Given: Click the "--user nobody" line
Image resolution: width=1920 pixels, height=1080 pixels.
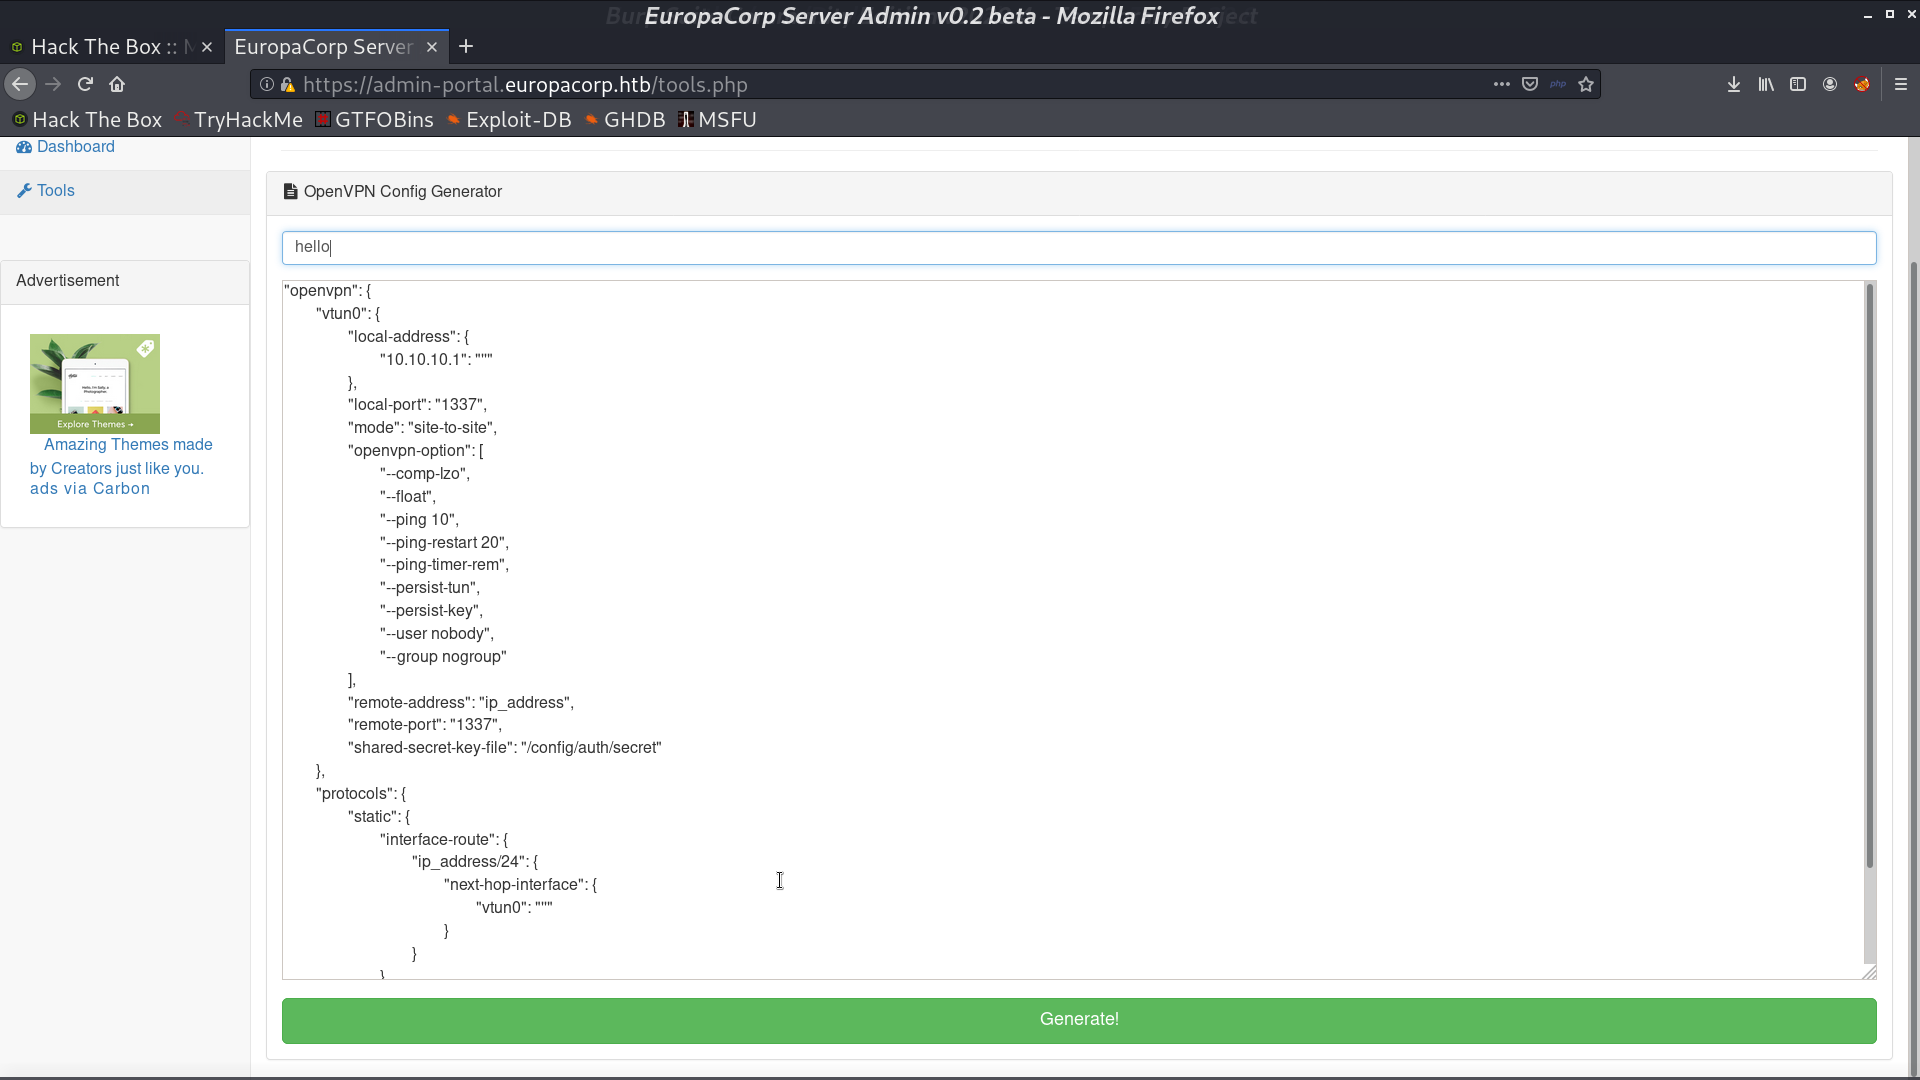Looking at the screenshot, I should tap(437, 634).
